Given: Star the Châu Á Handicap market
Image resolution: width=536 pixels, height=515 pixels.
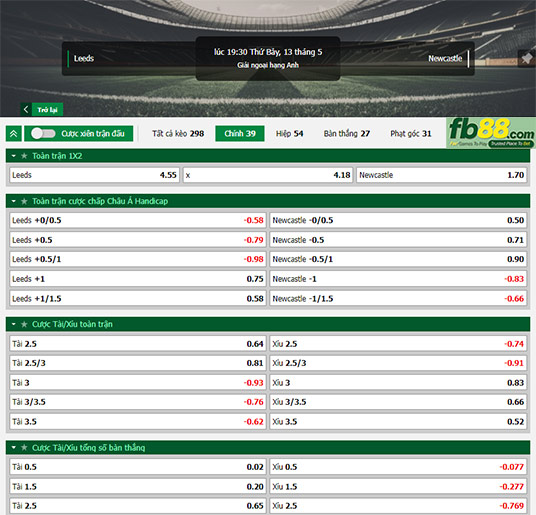Looking at the screenshot, I should tap(24, 201).
